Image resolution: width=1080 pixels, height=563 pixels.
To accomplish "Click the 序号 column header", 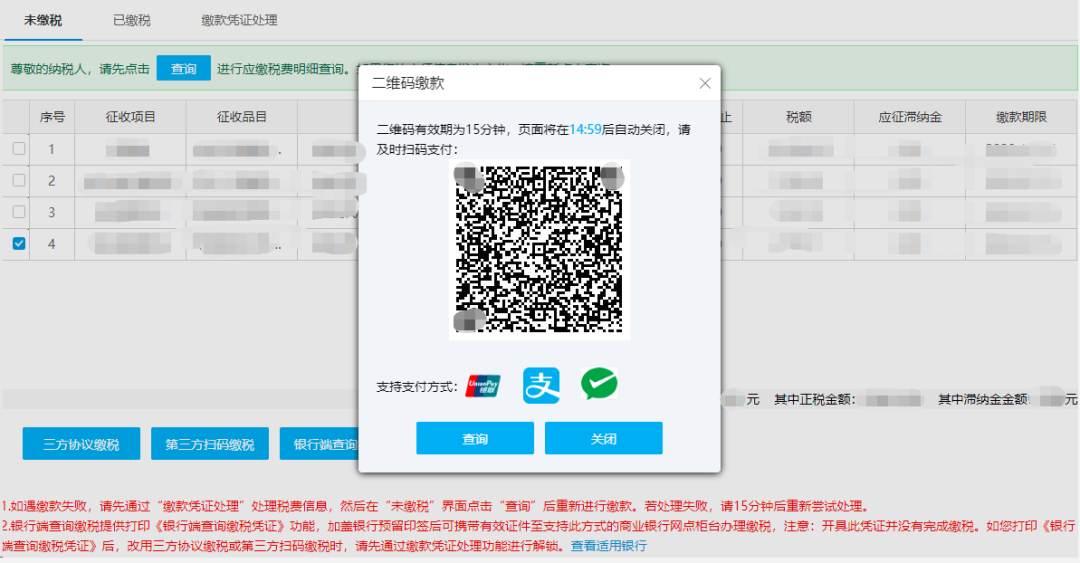I will click(52, 117).
